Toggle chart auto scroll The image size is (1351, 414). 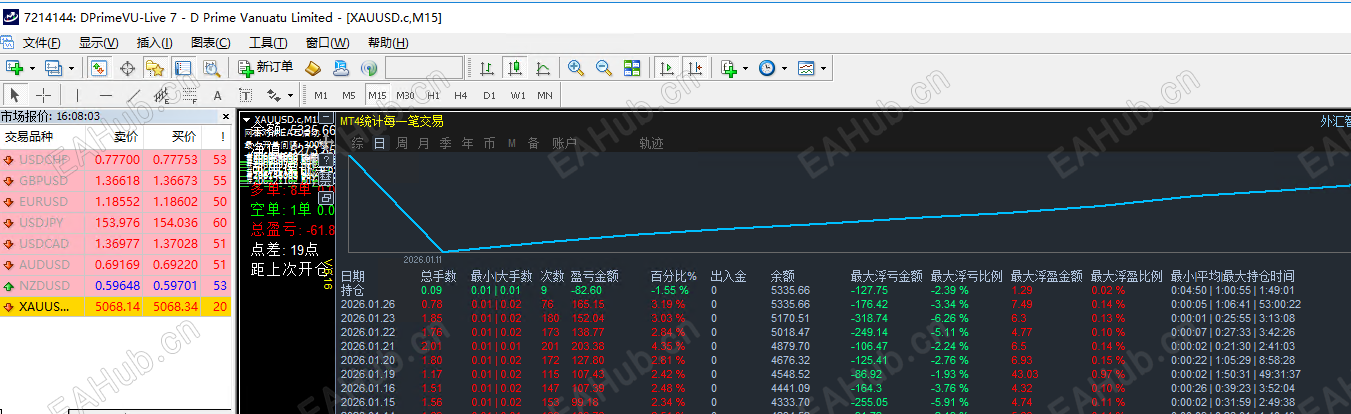665,68
